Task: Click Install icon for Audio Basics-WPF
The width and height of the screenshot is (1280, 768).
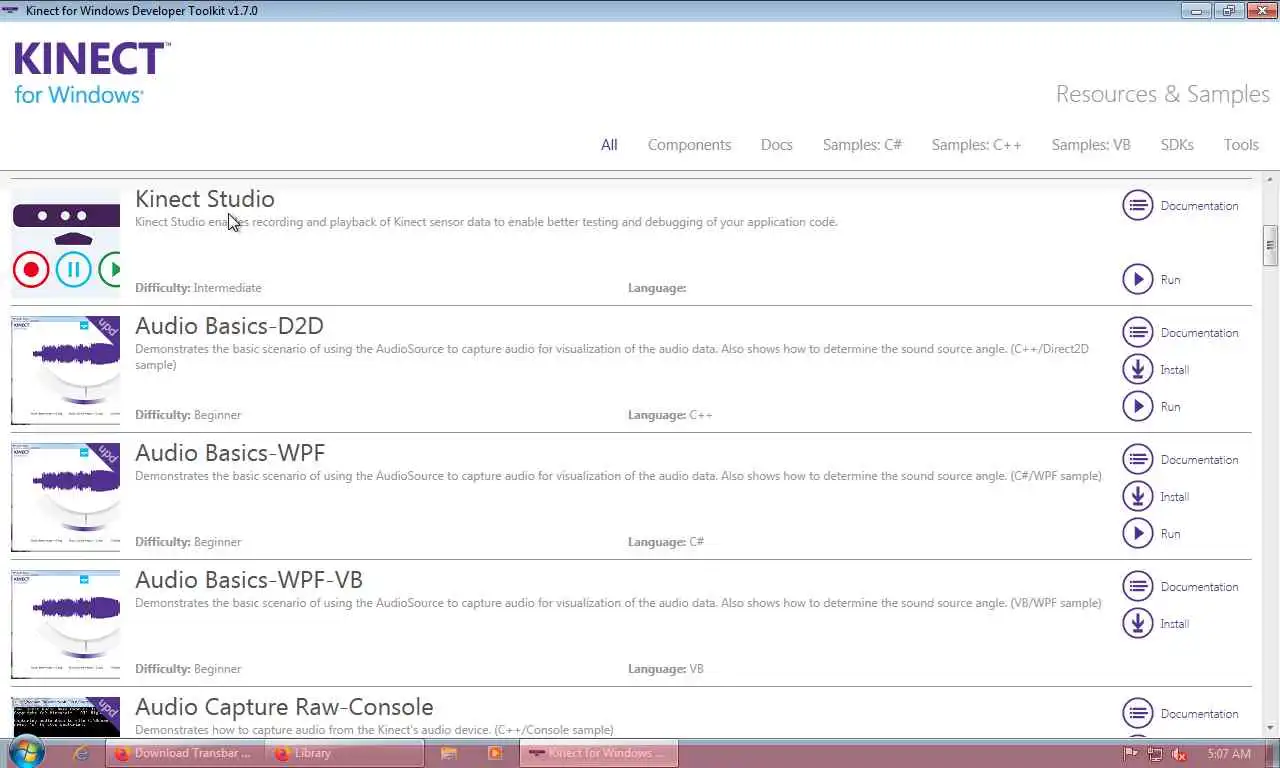Action: (x=1137, y=496)
